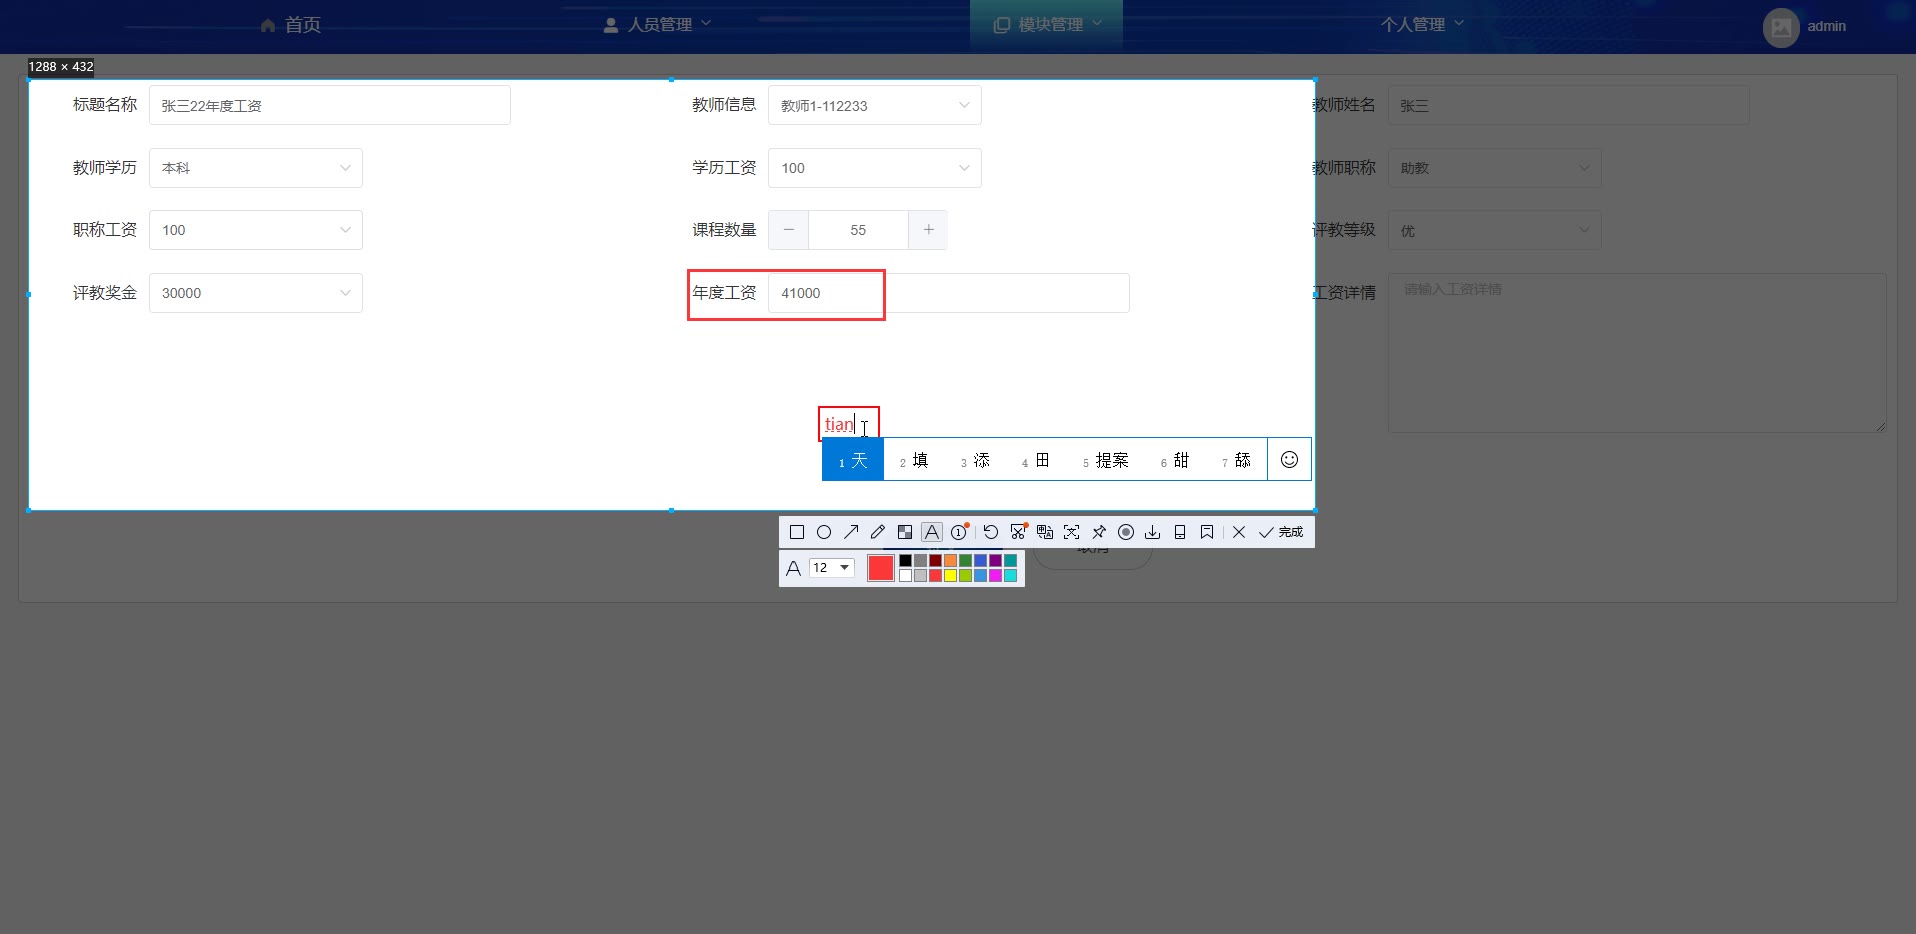The width and height of the screenshot is (1916, 934).
Task: Pin the screenshot to the screen
Action: click(1099, 532)
